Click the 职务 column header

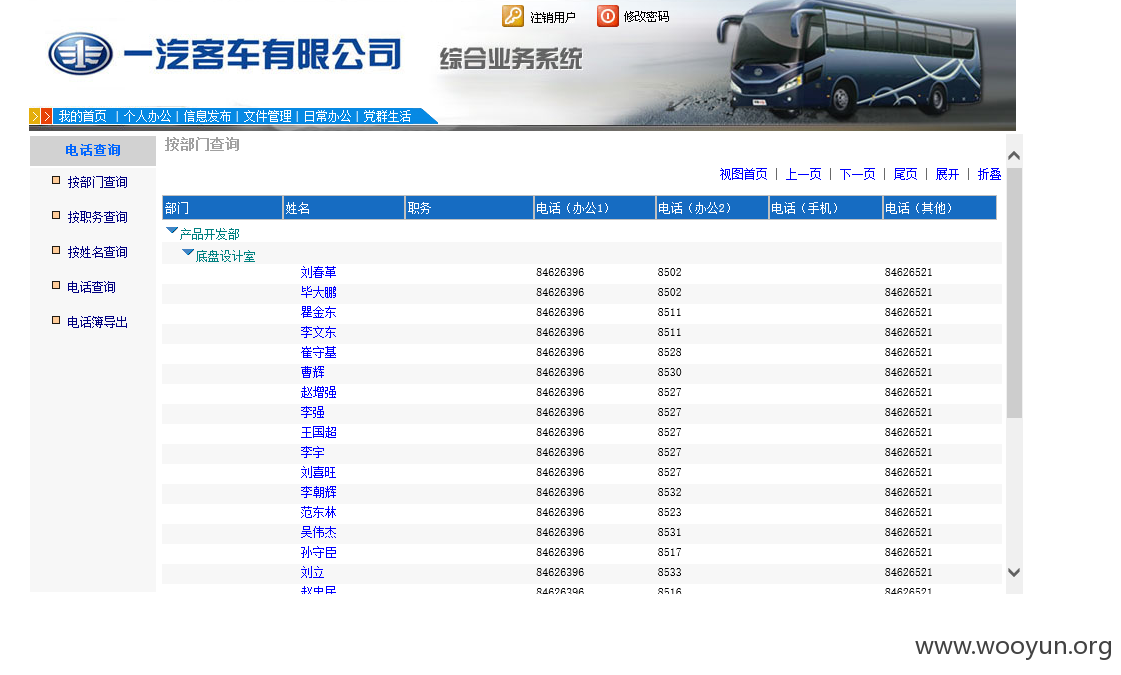click(x=469, y=207)
